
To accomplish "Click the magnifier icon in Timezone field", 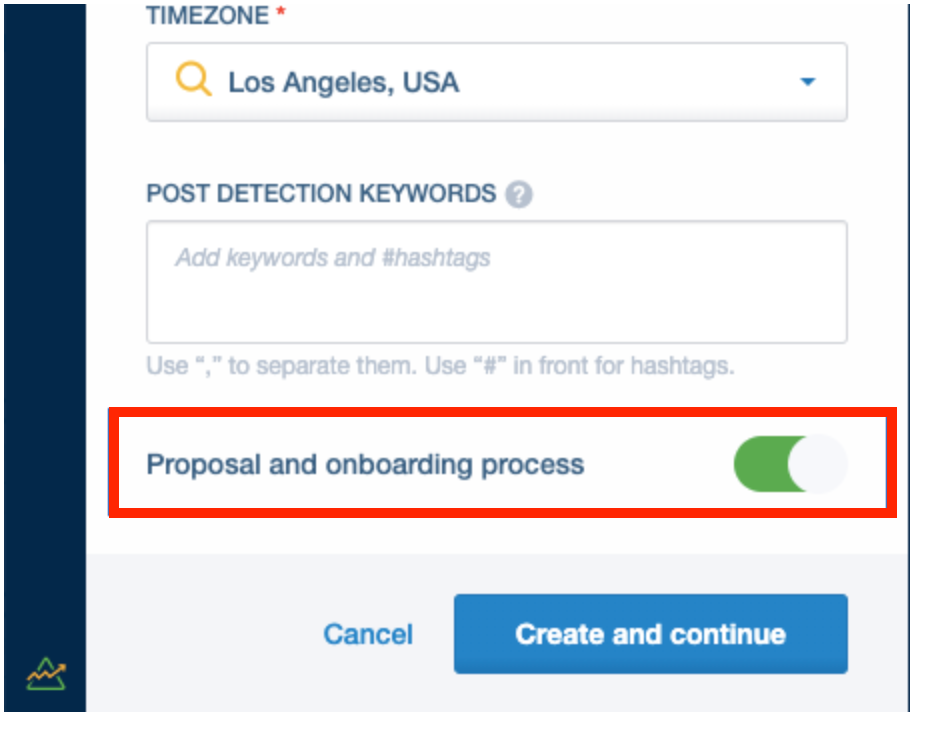I will coord(194,79).
